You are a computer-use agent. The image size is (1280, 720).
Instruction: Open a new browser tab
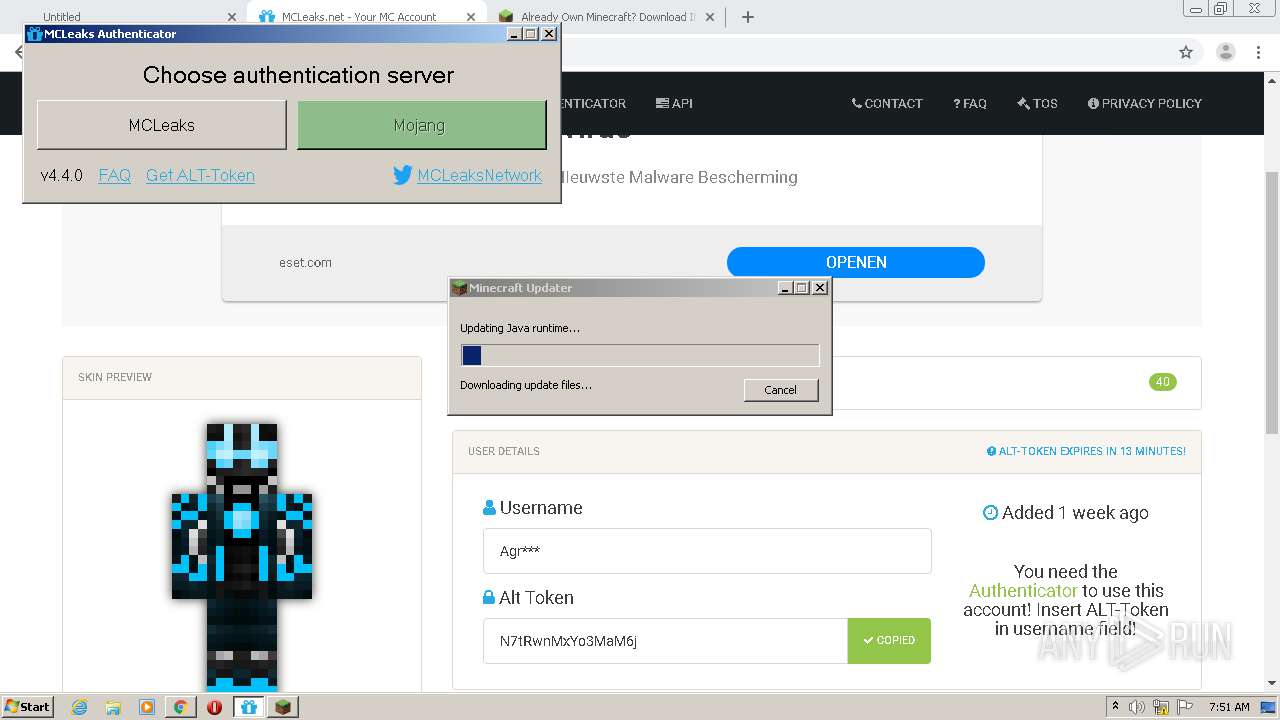click(x=748, y=17)
